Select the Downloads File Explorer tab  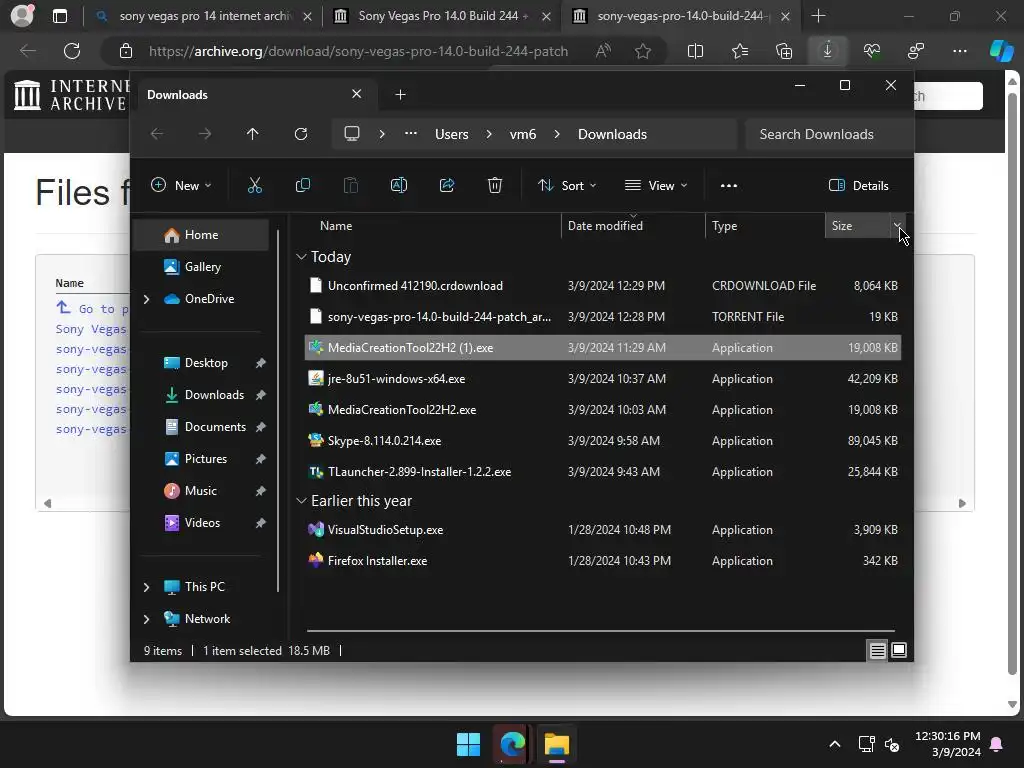(255, 95)
